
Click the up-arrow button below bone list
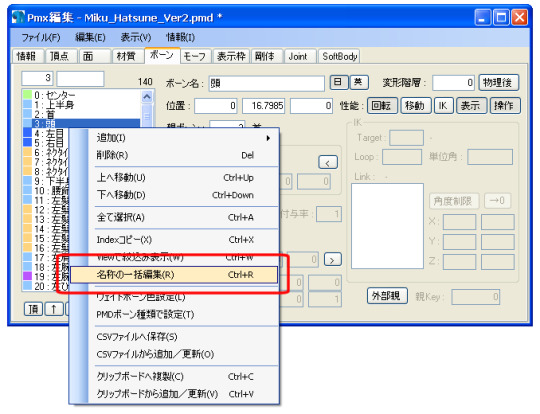pyautogui.click(x=54, y=309)
